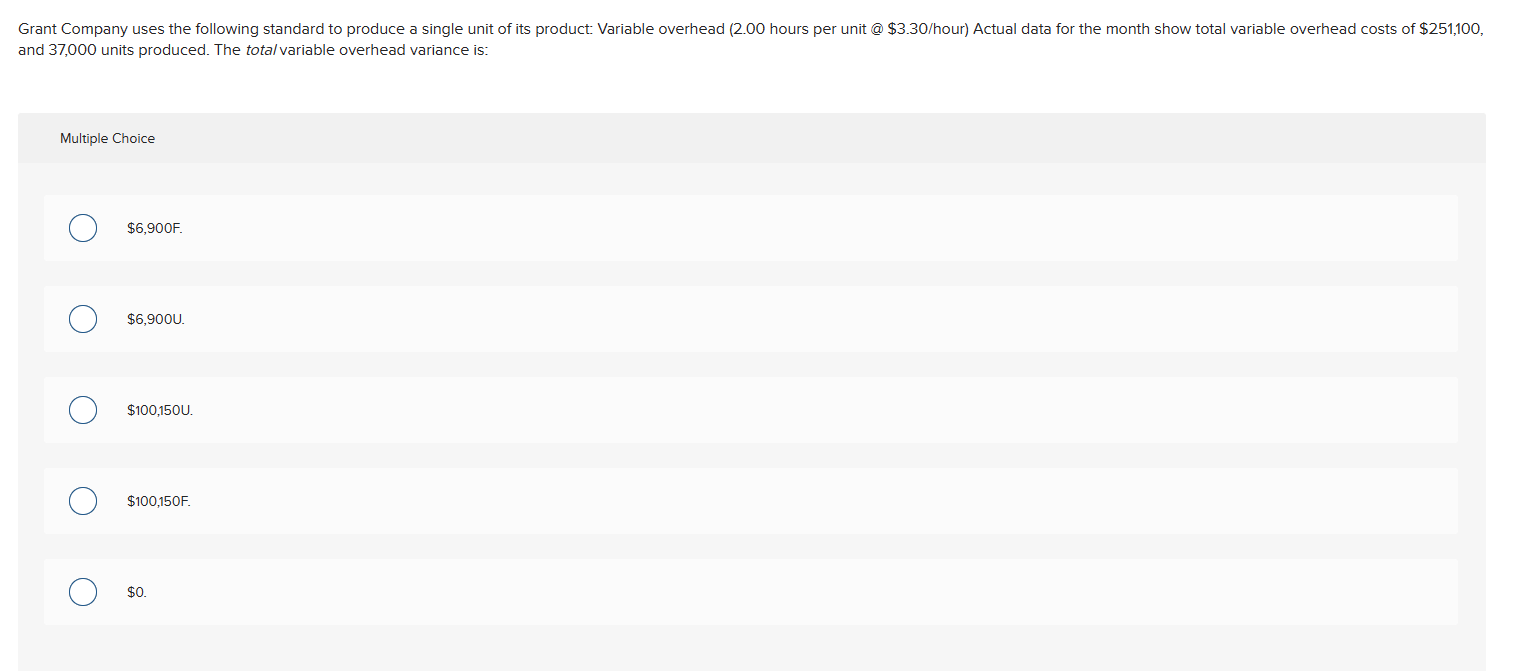This screenshot has height=671, width=1536.
Task: Select the $0. answer option
Action: click(x=83, y=592)
